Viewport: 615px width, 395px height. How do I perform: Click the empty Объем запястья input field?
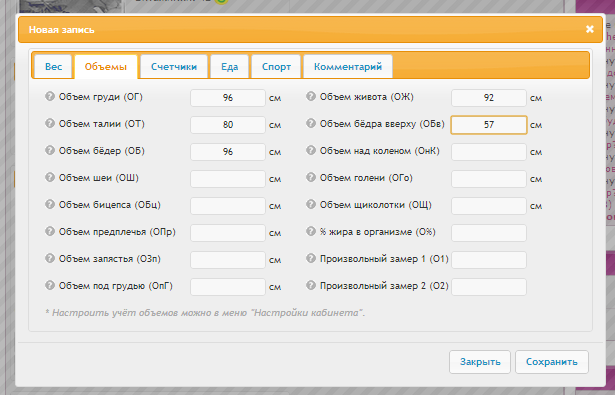click(228, 260)
